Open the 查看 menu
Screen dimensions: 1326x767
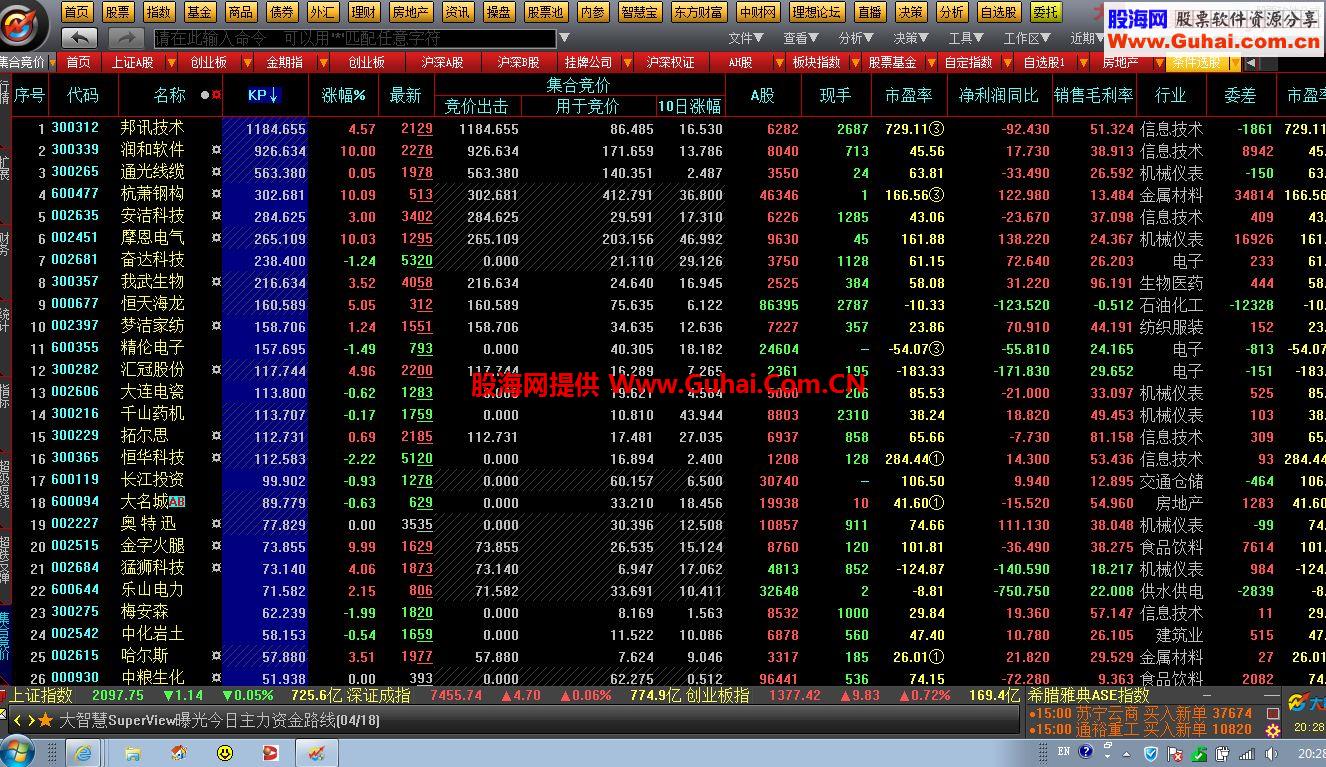[800, 38]
